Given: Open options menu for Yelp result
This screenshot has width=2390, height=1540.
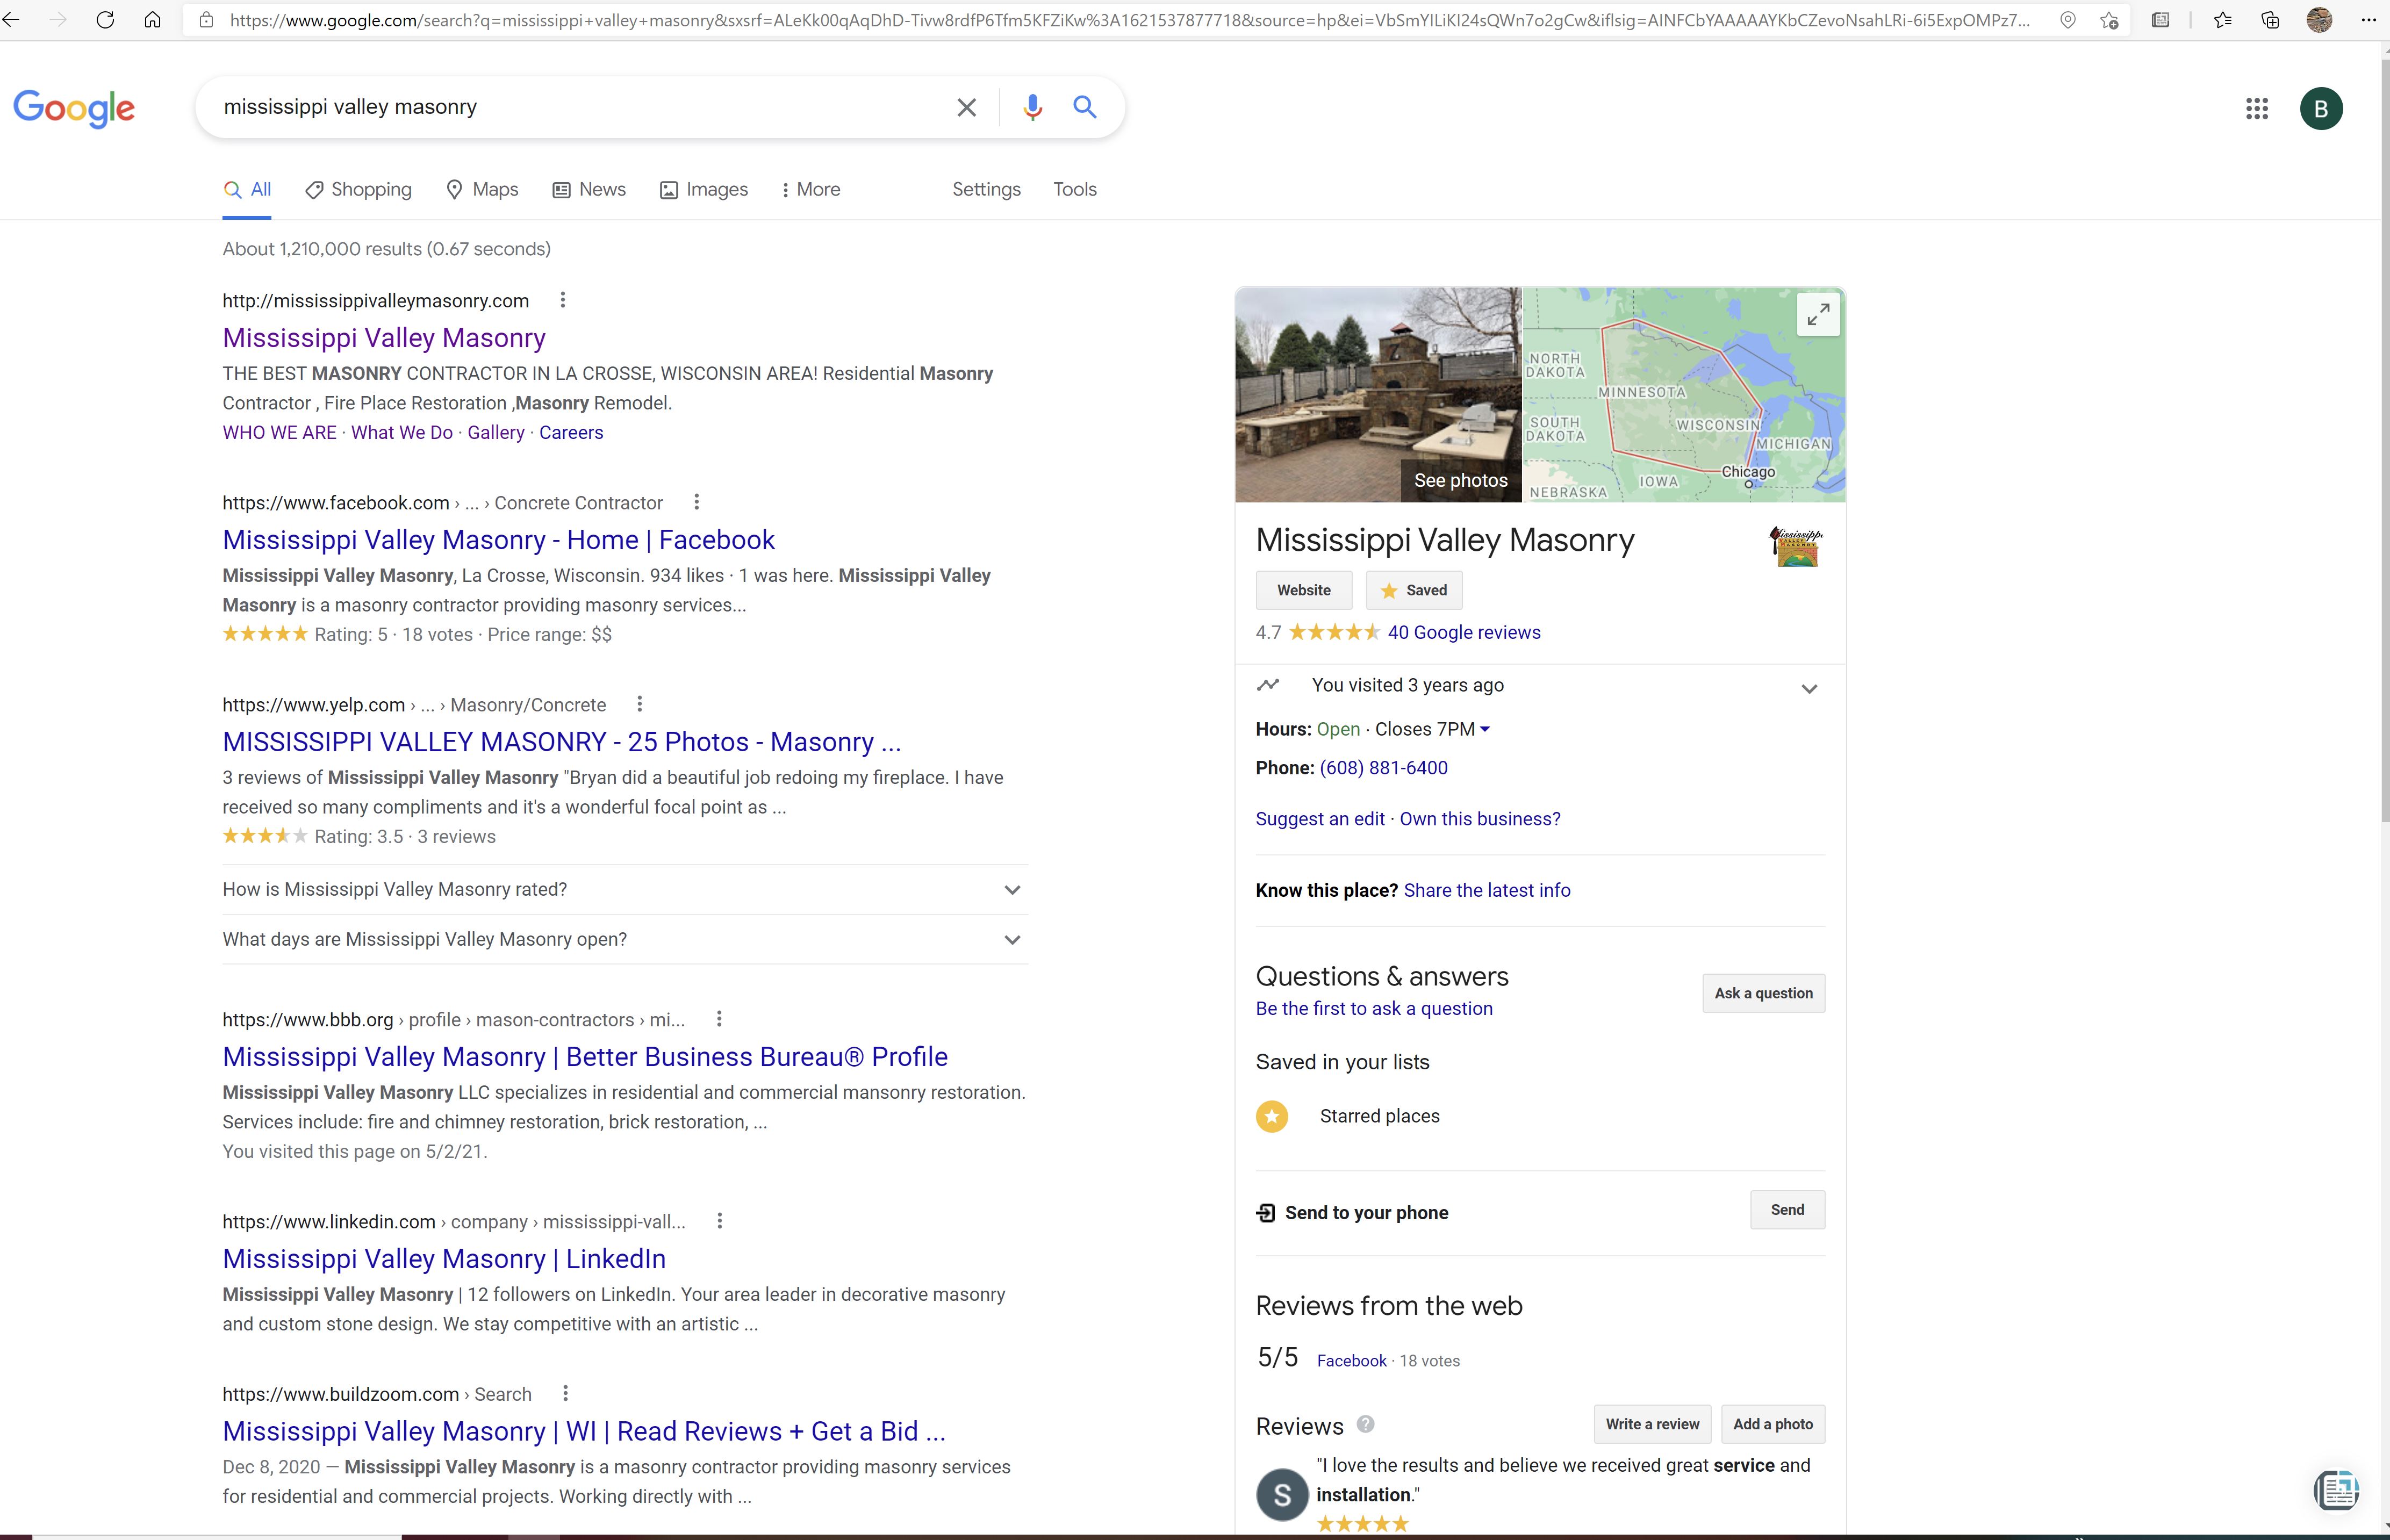Looking at the screenshot, I should pyautogui.click(x=640, y=704).
